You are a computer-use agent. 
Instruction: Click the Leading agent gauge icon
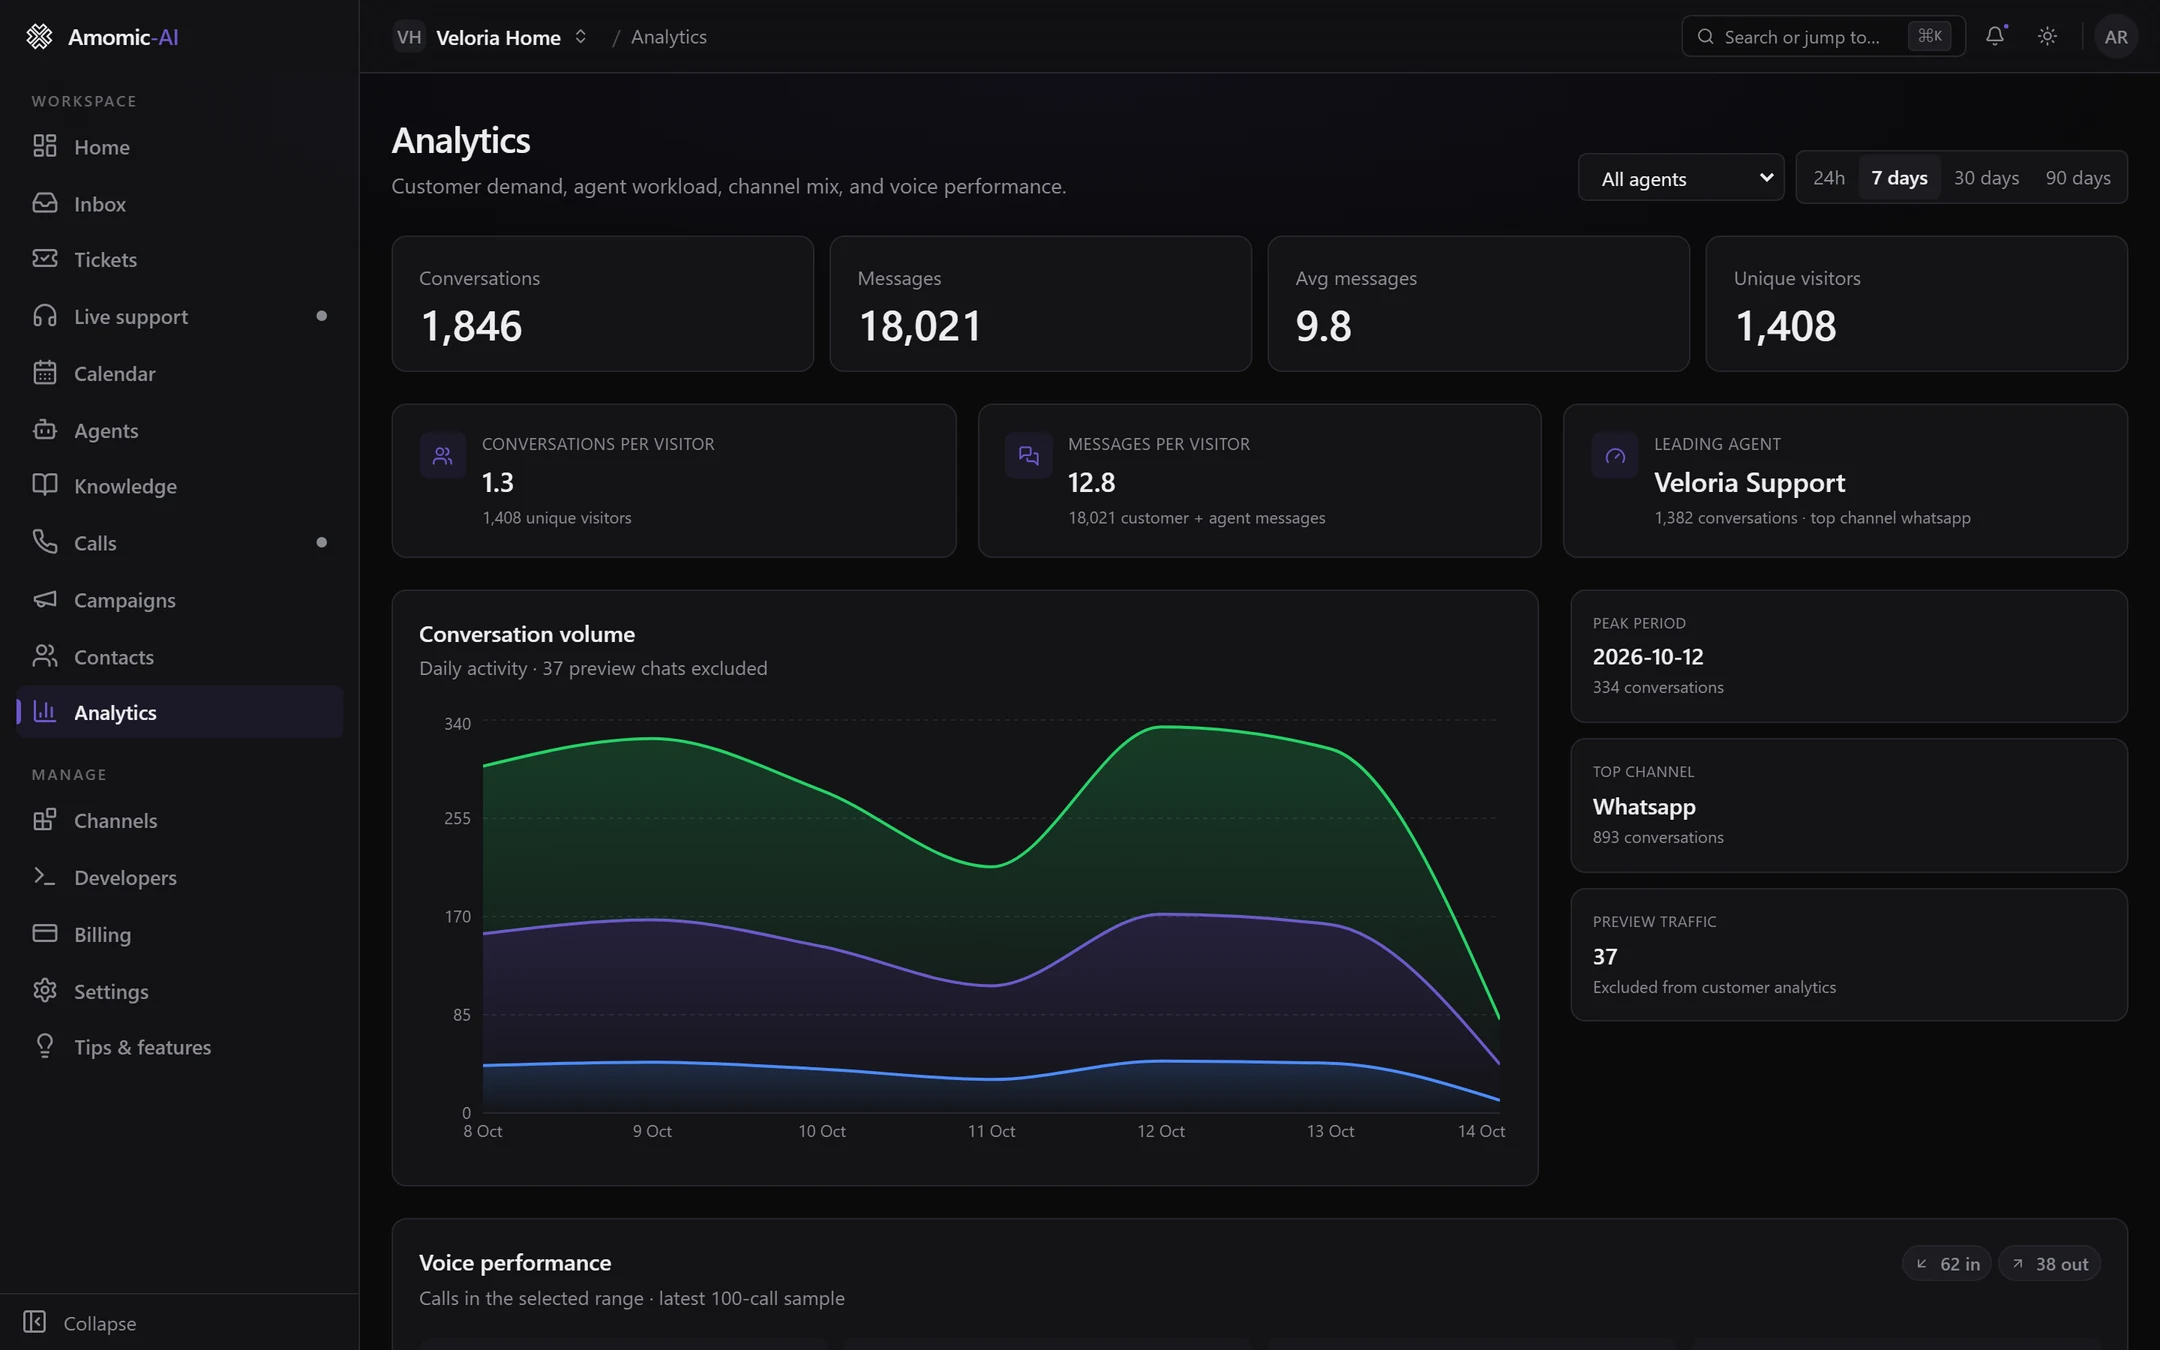[x=1615, y=456]
